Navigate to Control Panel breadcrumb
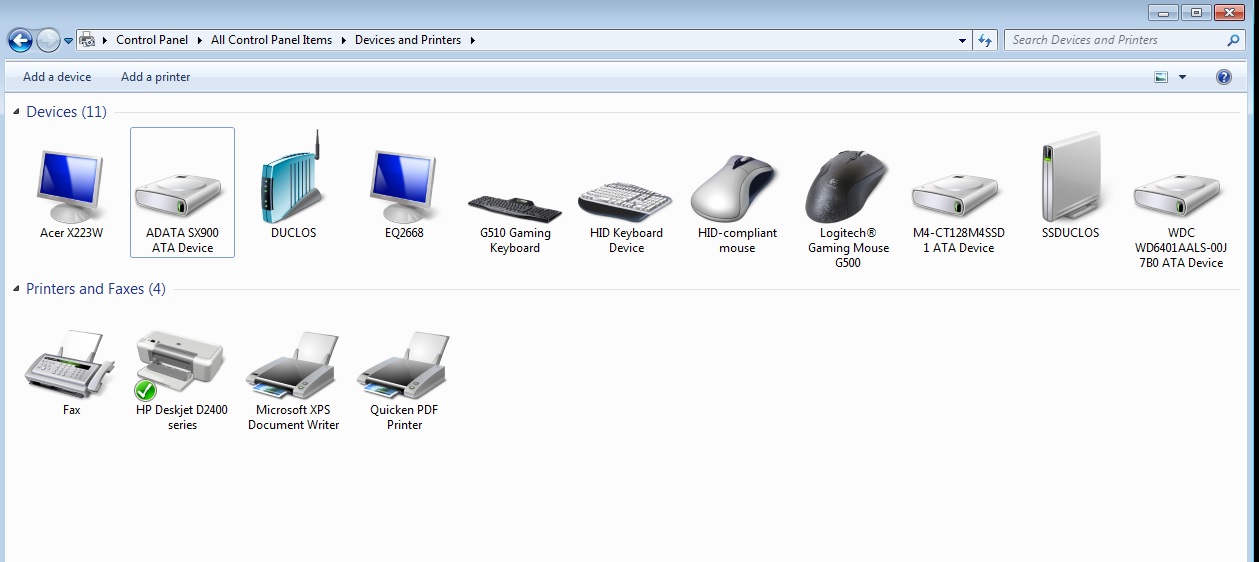The image size is (1259, 562). (152, 40)
